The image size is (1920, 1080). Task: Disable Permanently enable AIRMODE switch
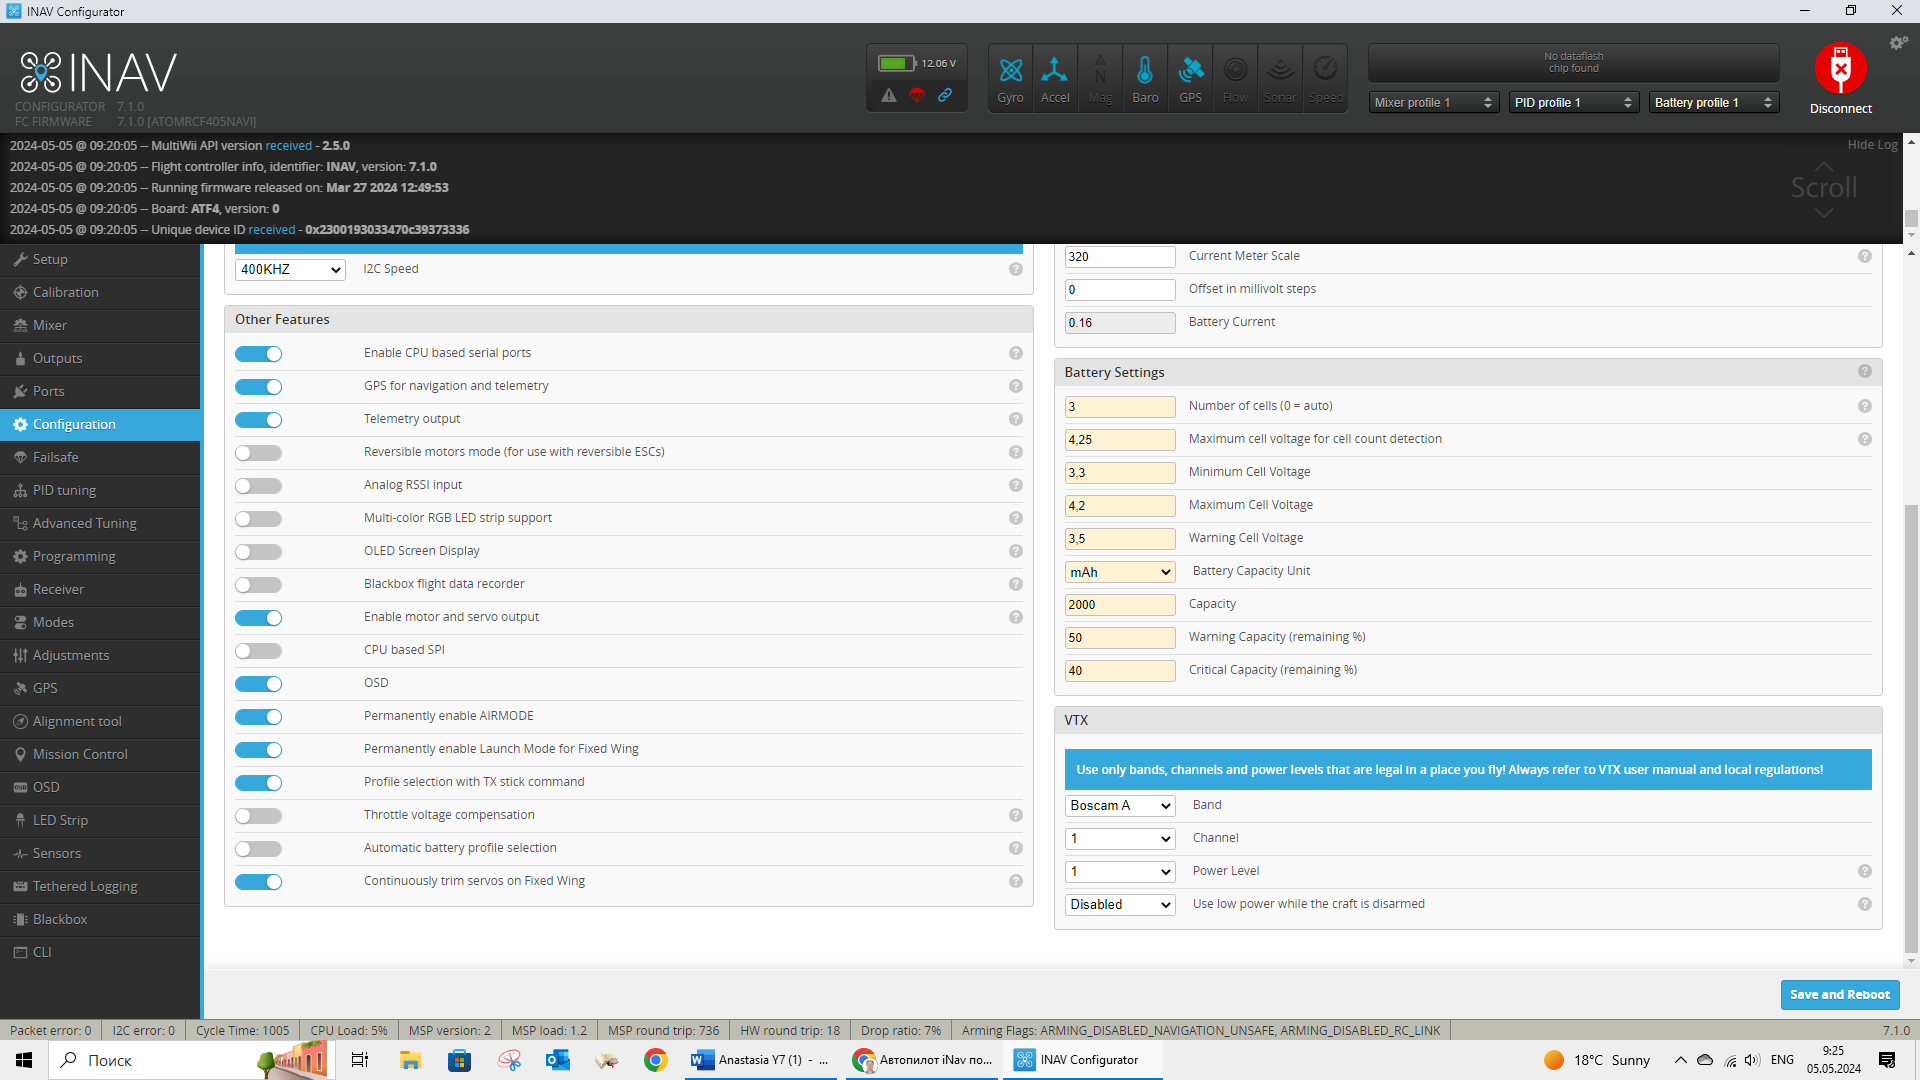[258, 717]
